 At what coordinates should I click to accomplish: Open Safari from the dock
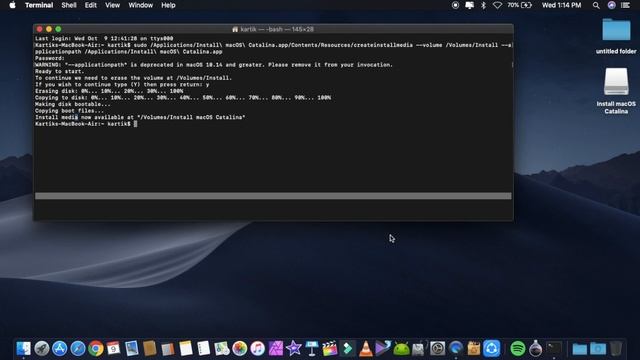click(x=78, y=349)
